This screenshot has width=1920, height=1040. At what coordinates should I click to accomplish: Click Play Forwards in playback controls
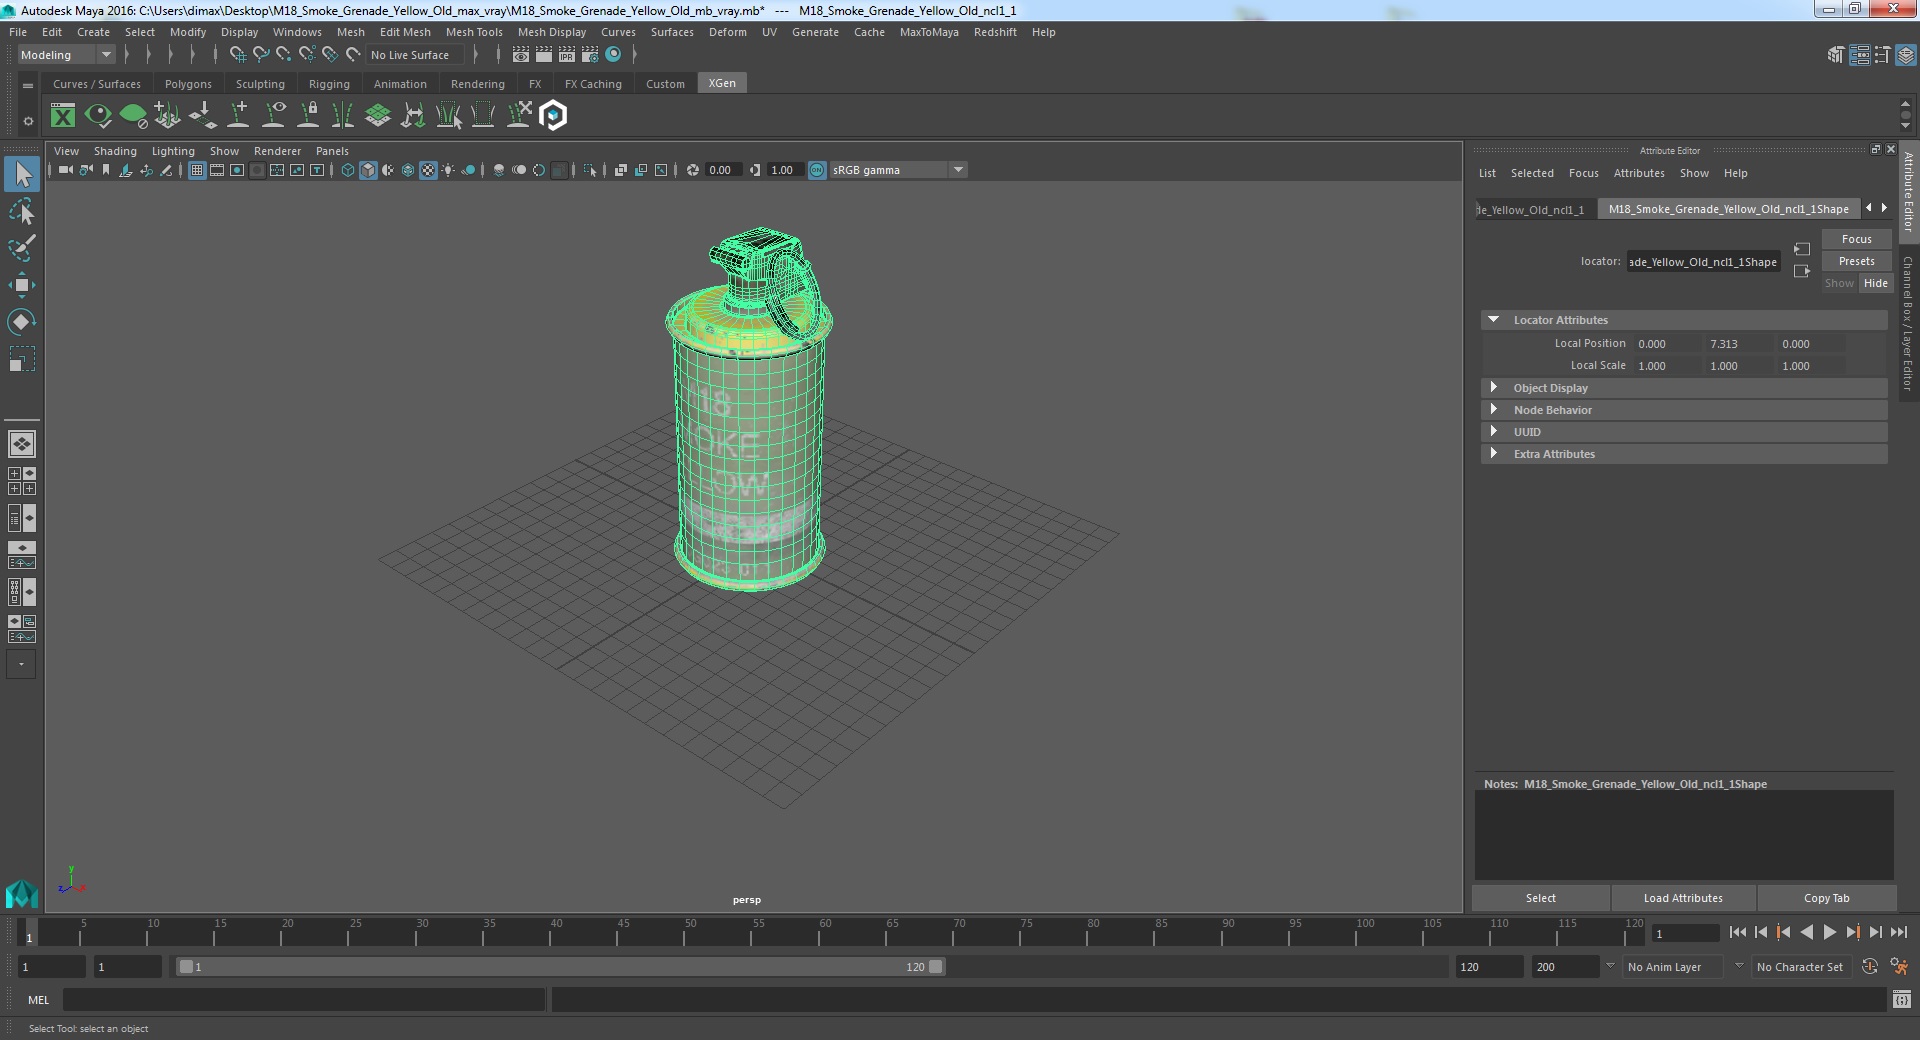pyautogui.click(x=1829, y=932)
